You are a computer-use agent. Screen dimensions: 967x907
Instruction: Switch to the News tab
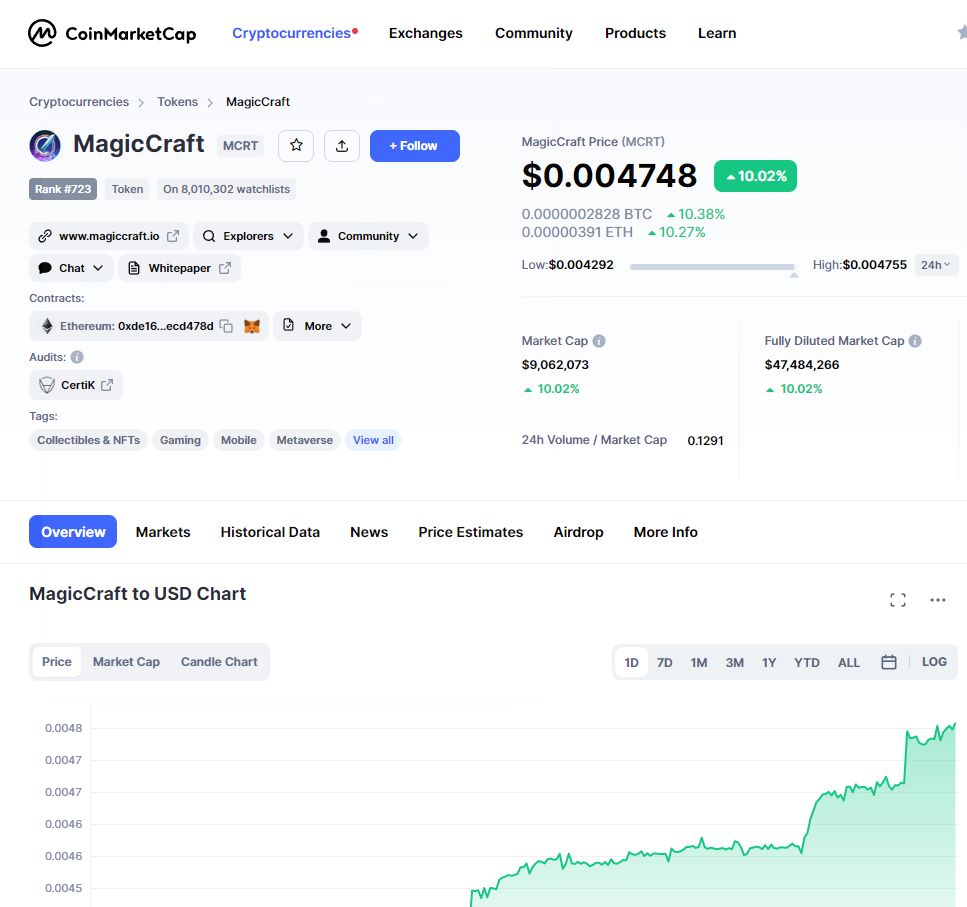369,532
